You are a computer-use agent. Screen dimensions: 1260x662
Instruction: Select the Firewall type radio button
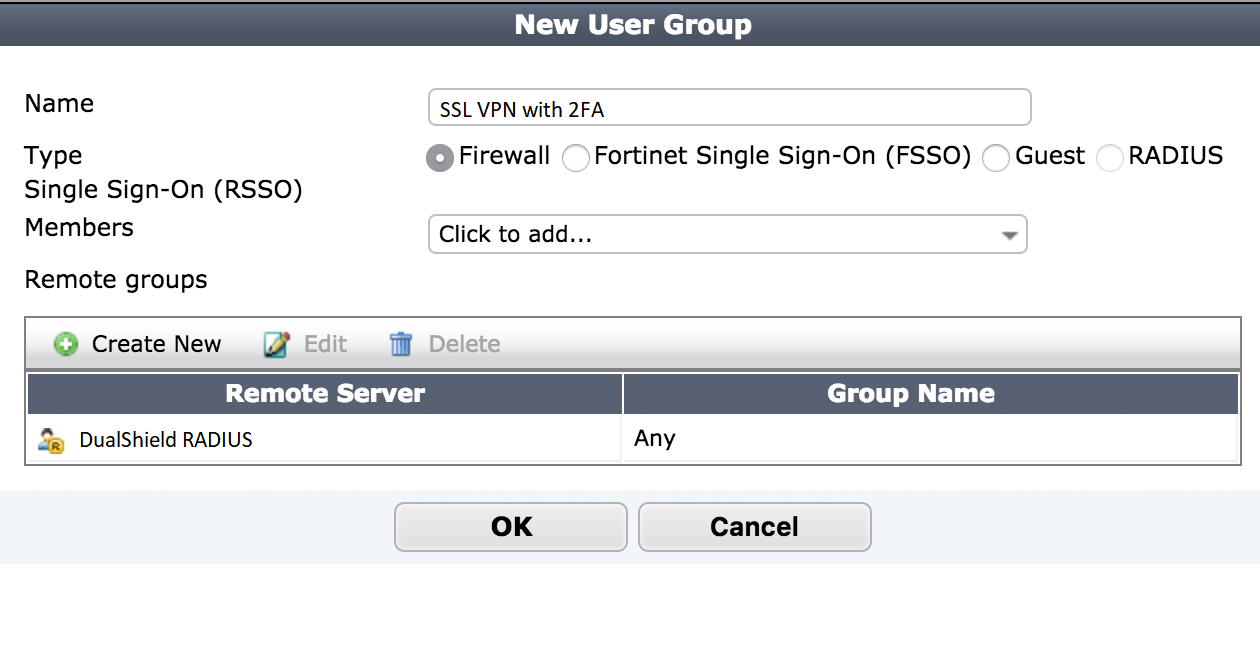click(x=440, y=158)
